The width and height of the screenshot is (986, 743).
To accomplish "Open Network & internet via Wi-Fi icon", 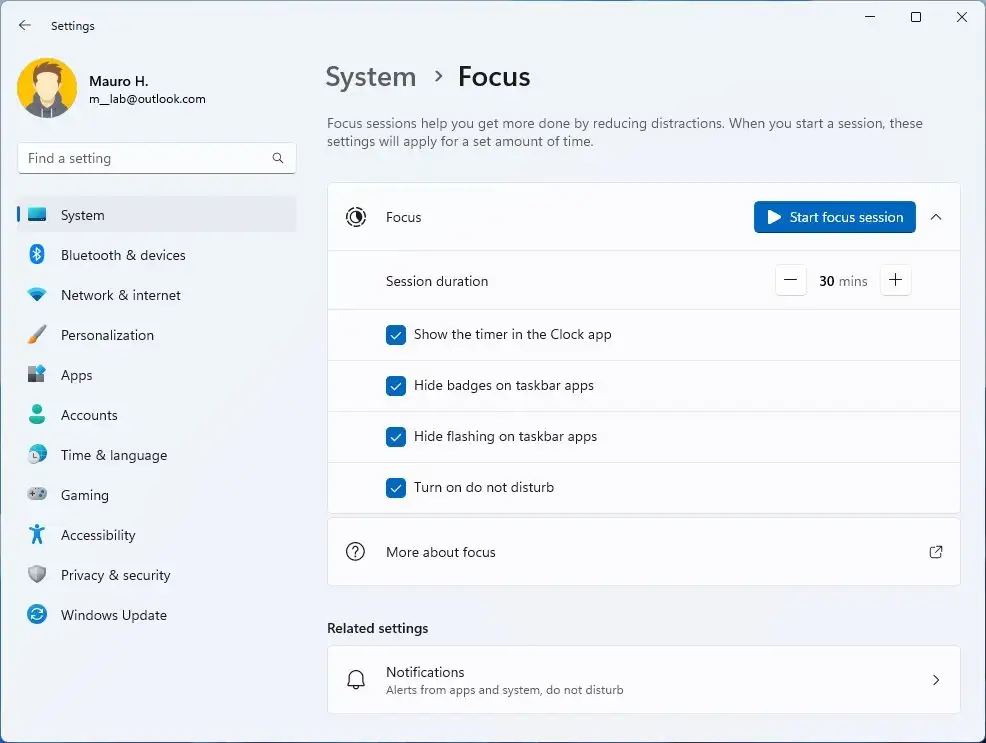I will click(37, 295).
